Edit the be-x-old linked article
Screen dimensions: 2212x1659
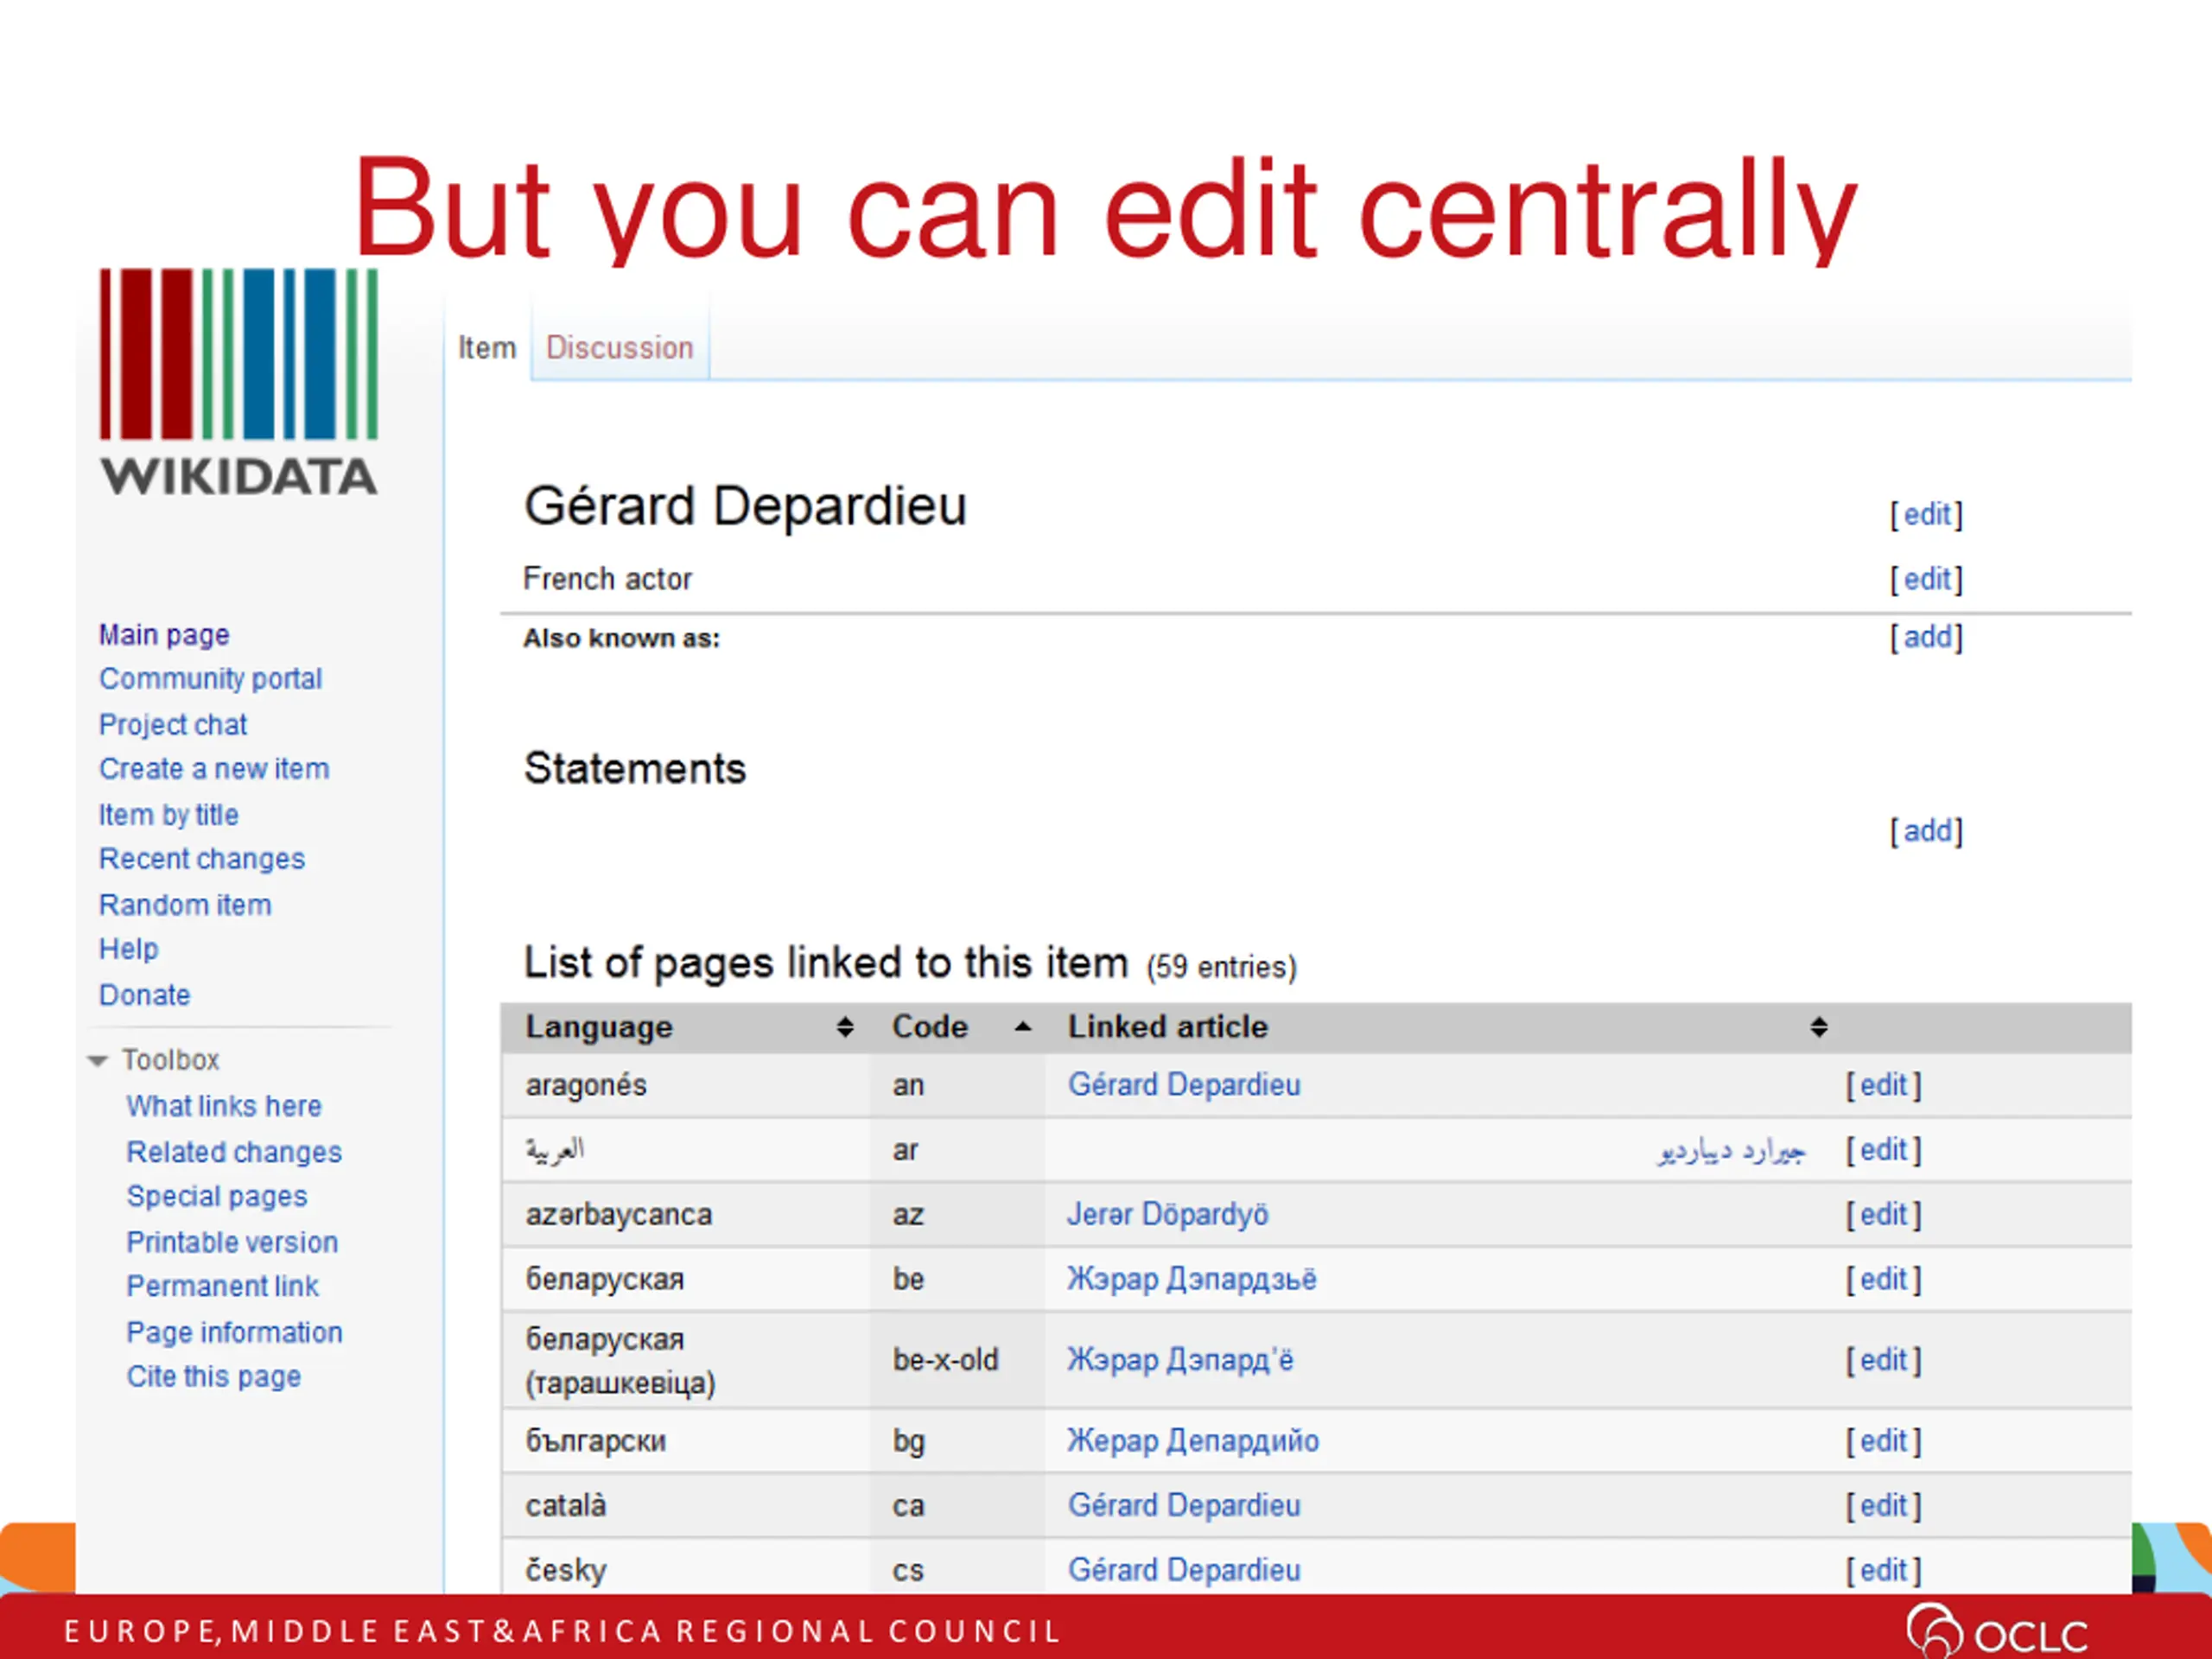tap(1883, 1359)
